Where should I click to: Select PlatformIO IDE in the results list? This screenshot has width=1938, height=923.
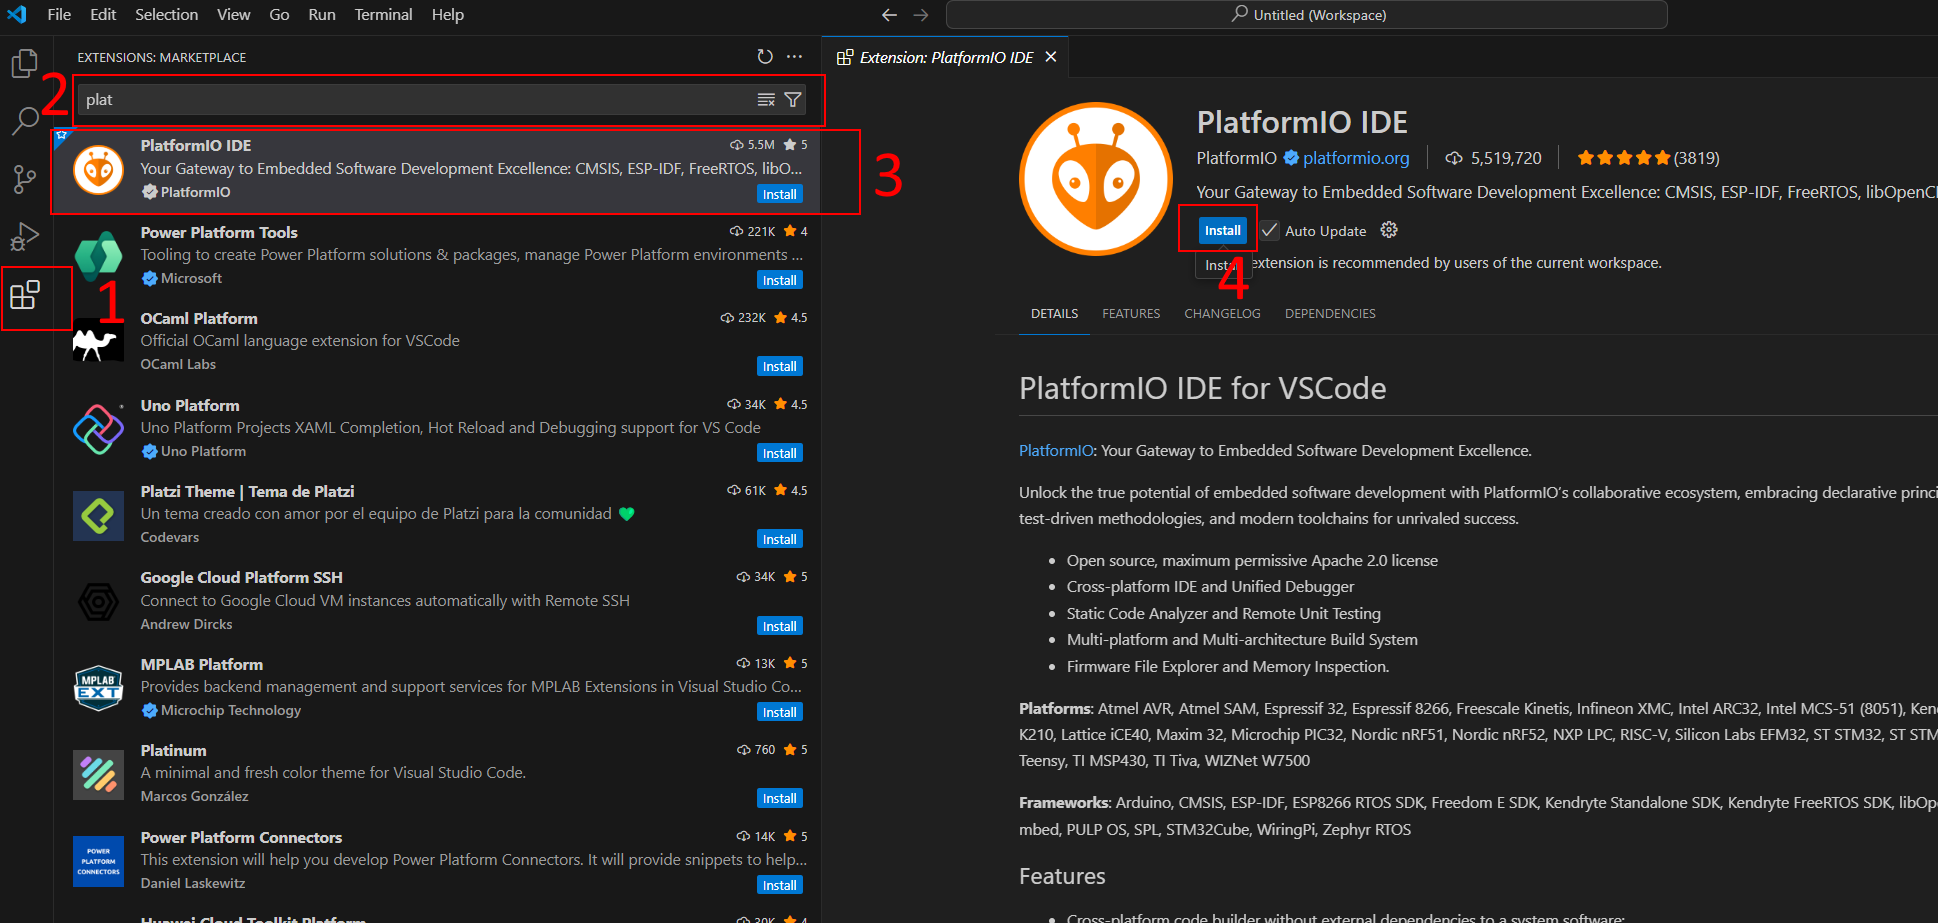tap(437, 170)
